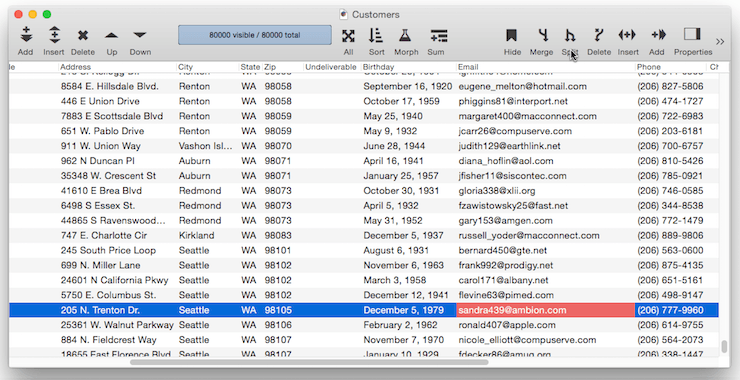Click address 24601 N California Pkwy
This screenshot has height=380, width=740.
115,280
